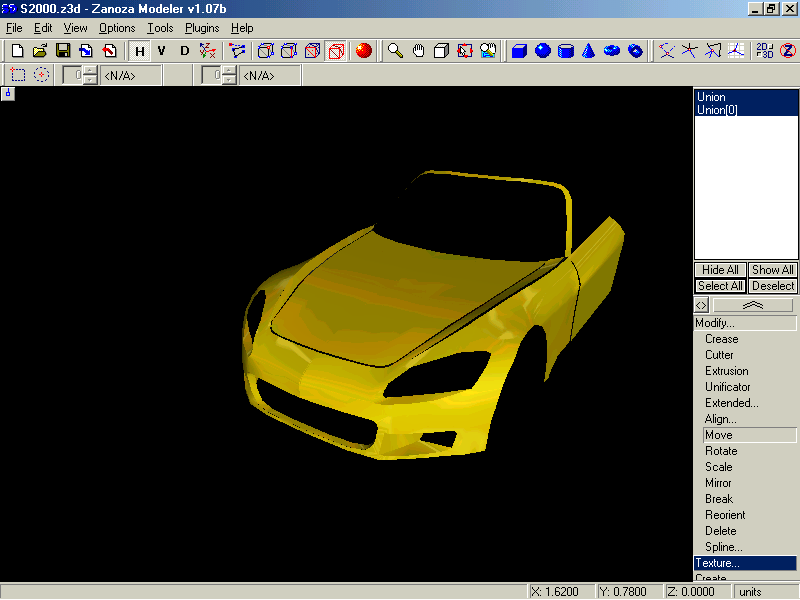Collapse the panel with double chevron button
Screen dimensions: 800x600
[x=753, y=305]
